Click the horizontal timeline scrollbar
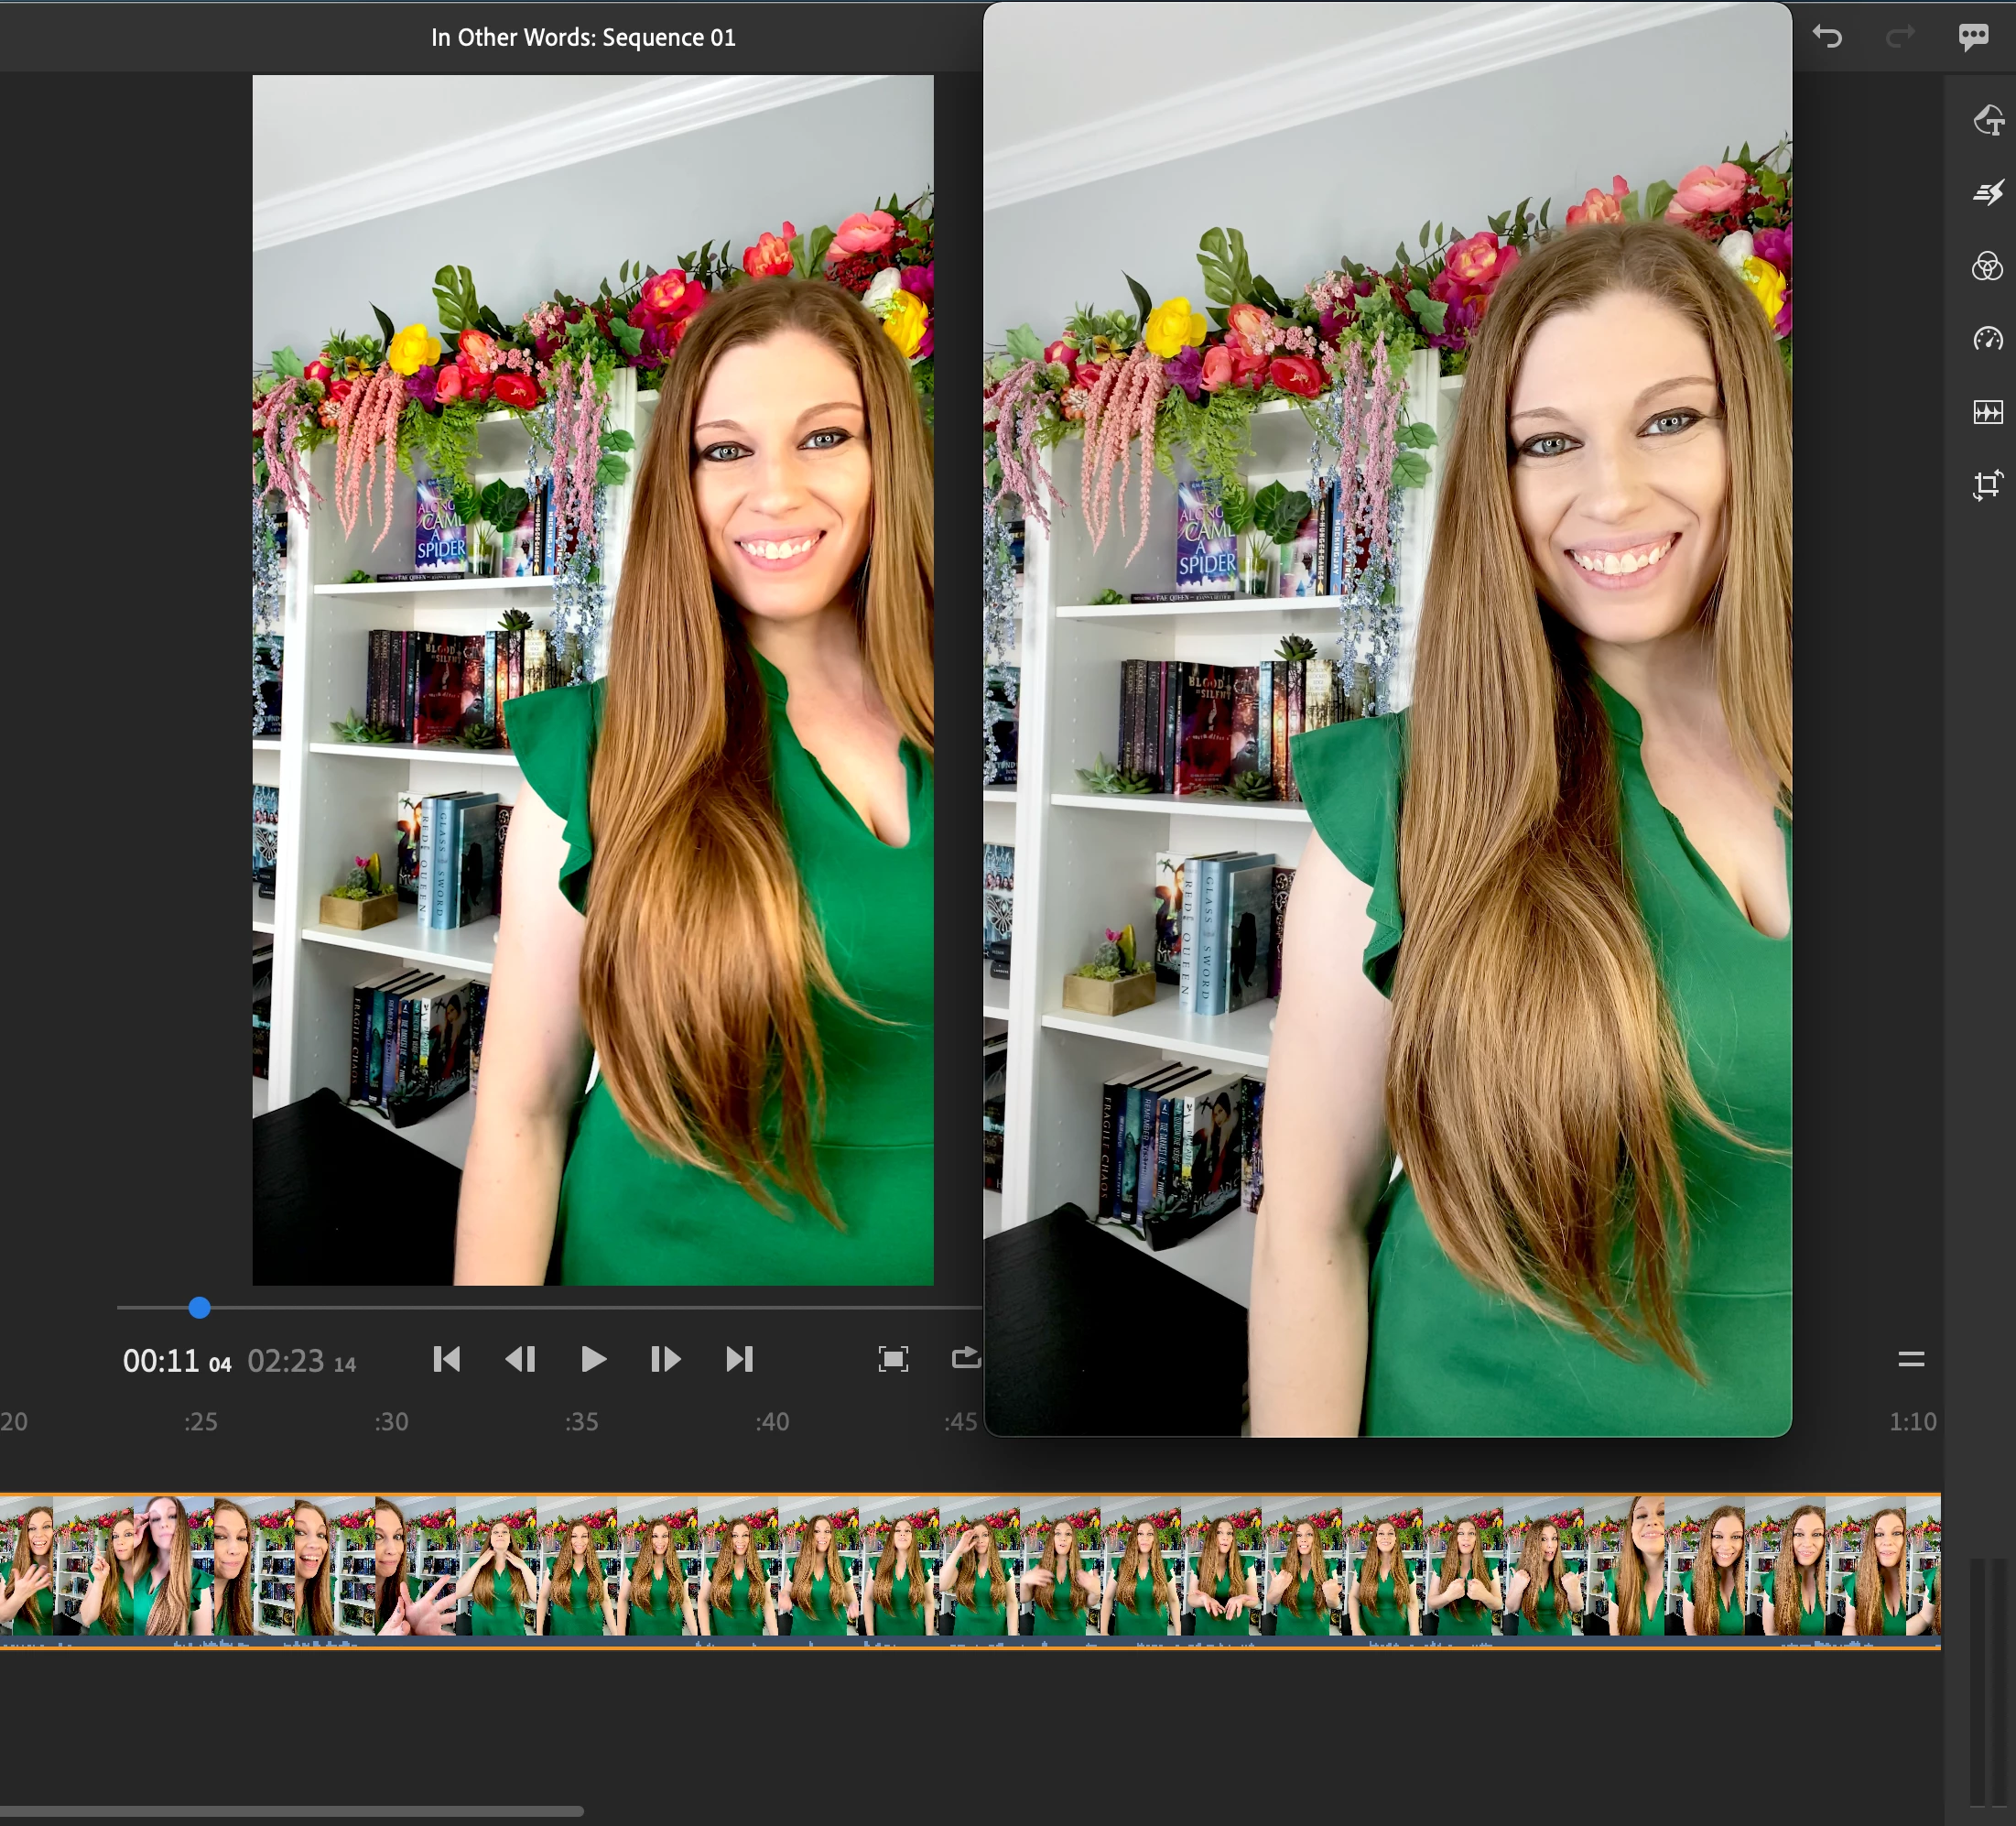2016x1826 pixels. pos(290,1811)
